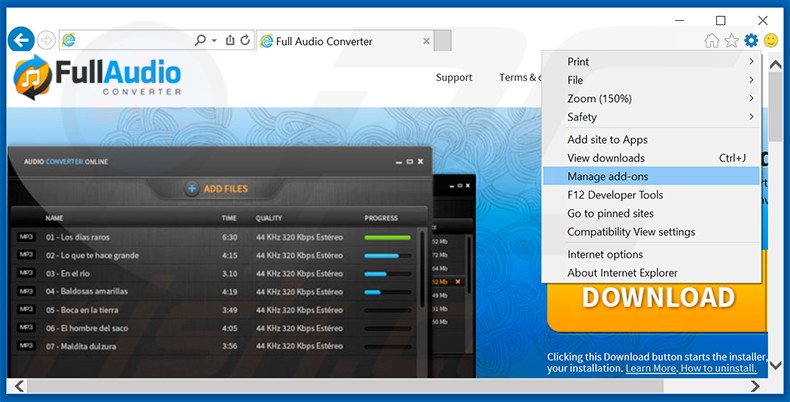The height and width of the screenshot is (402, 790).
Task: Open Compatibility View settings
Action: click(x=651, y=232)
